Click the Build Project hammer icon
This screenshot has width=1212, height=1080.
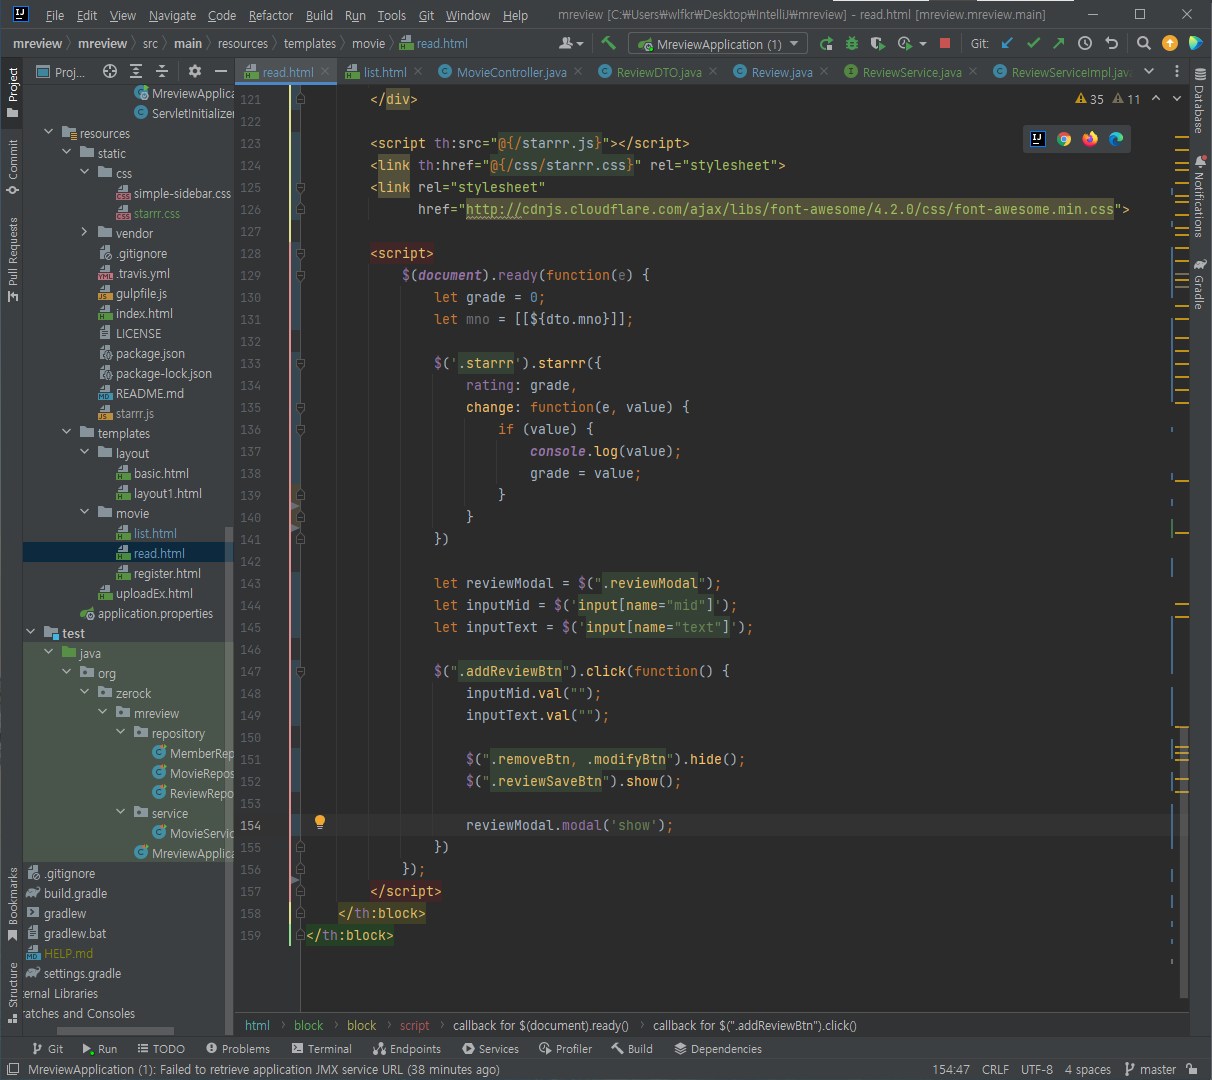pos(608,43)
